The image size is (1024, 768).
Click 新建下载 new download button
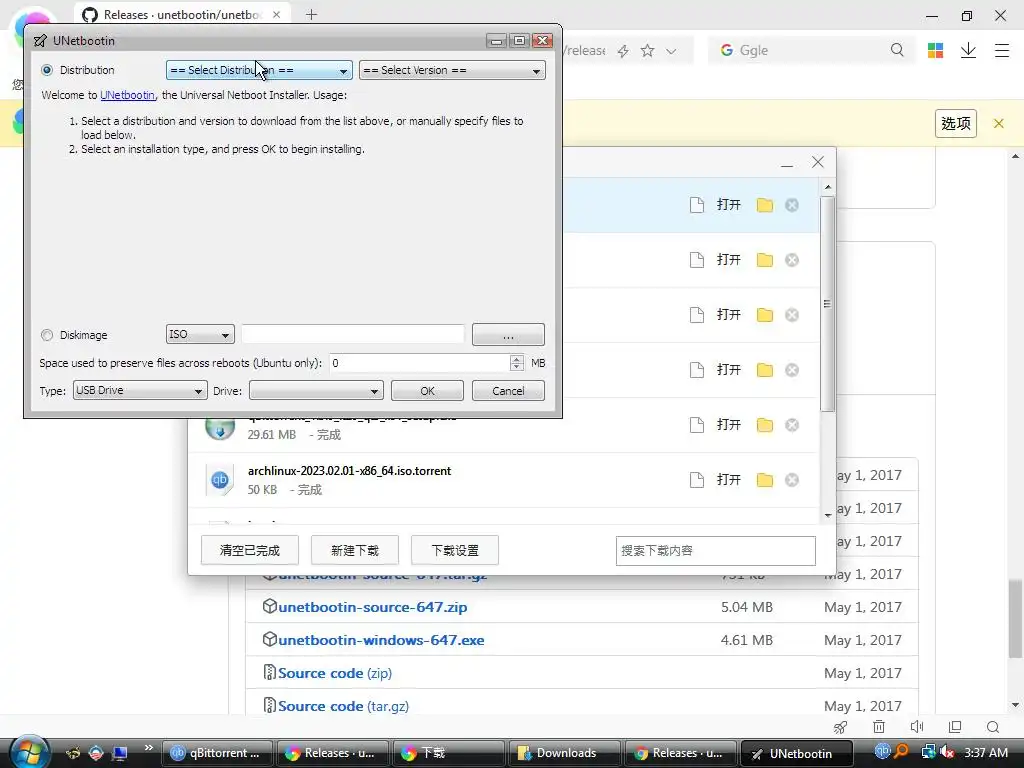(x=355, y=550)
